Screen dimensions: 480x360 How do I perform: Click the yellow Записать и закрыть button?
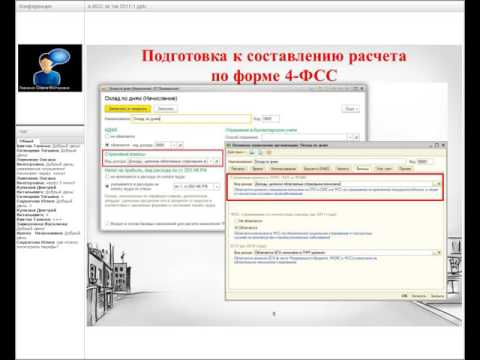[128, 109]
